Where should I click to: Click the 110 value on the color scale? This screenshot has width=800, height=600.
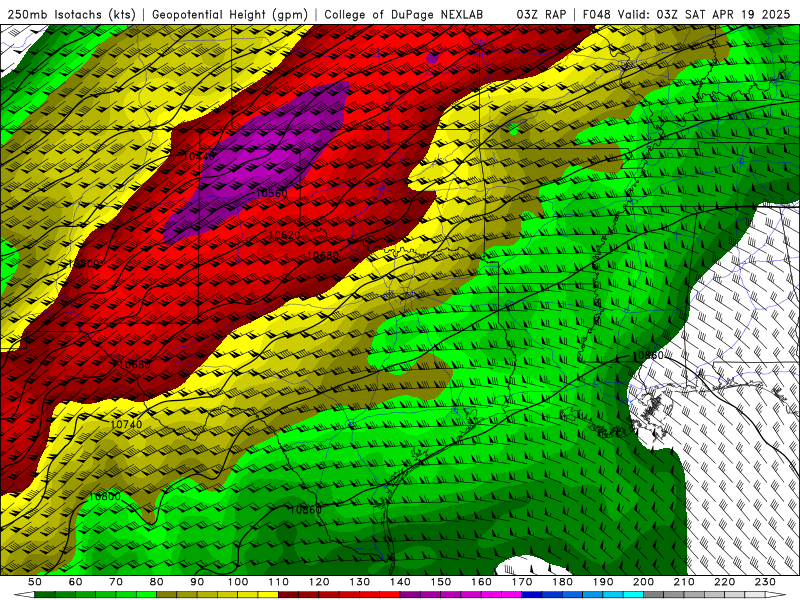279,582
